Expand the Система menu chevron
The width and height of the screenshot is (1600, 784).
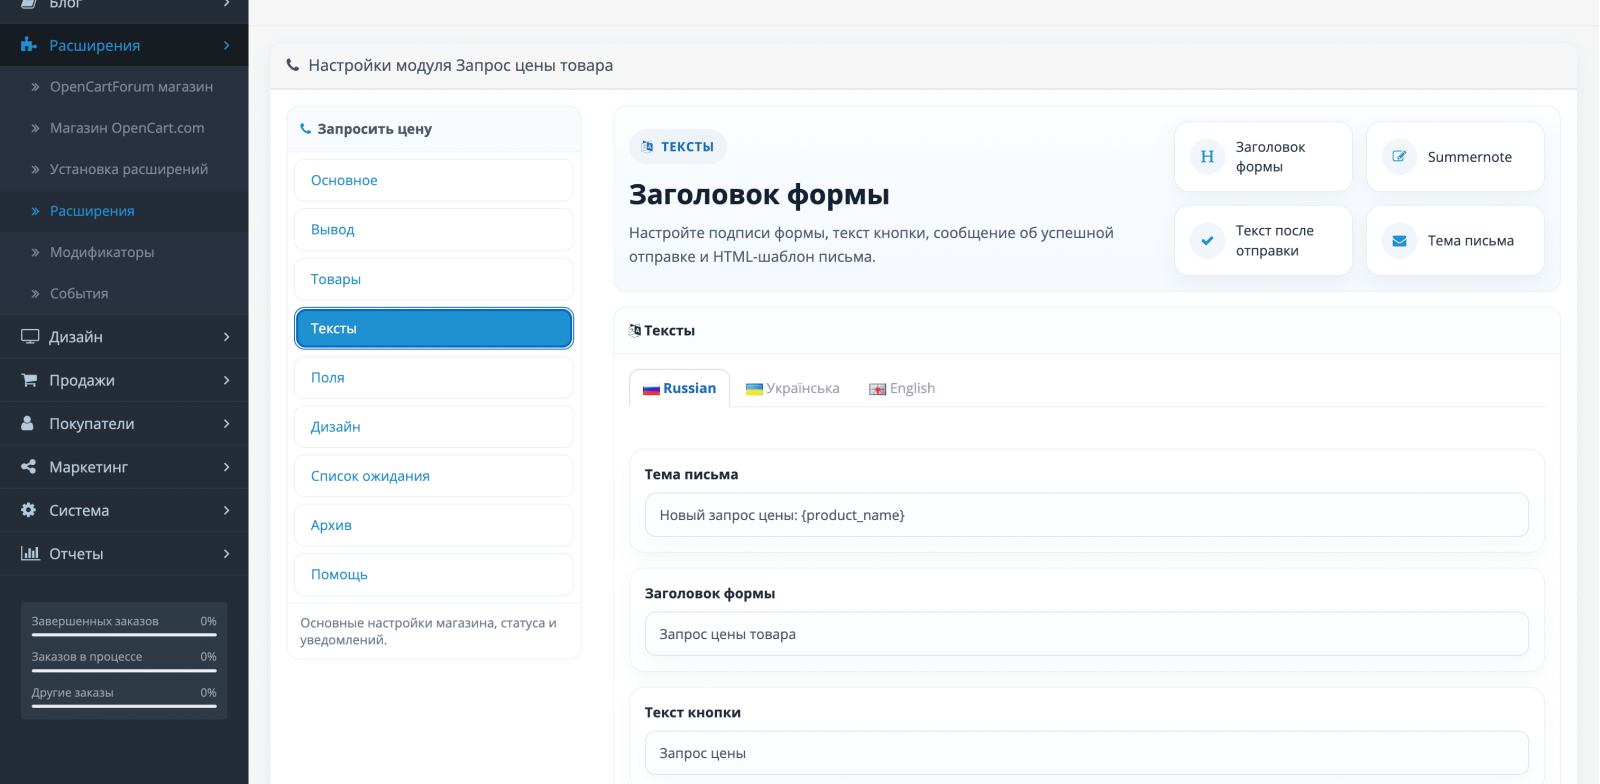point(227,510)
